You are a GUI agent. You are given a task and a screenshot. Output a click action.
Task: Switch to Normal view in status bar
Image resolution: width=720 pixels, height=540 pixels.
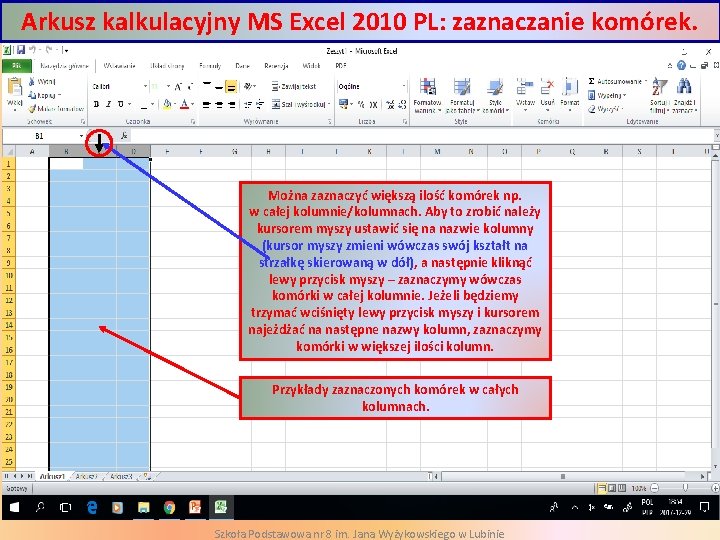[x=602, y=489]
